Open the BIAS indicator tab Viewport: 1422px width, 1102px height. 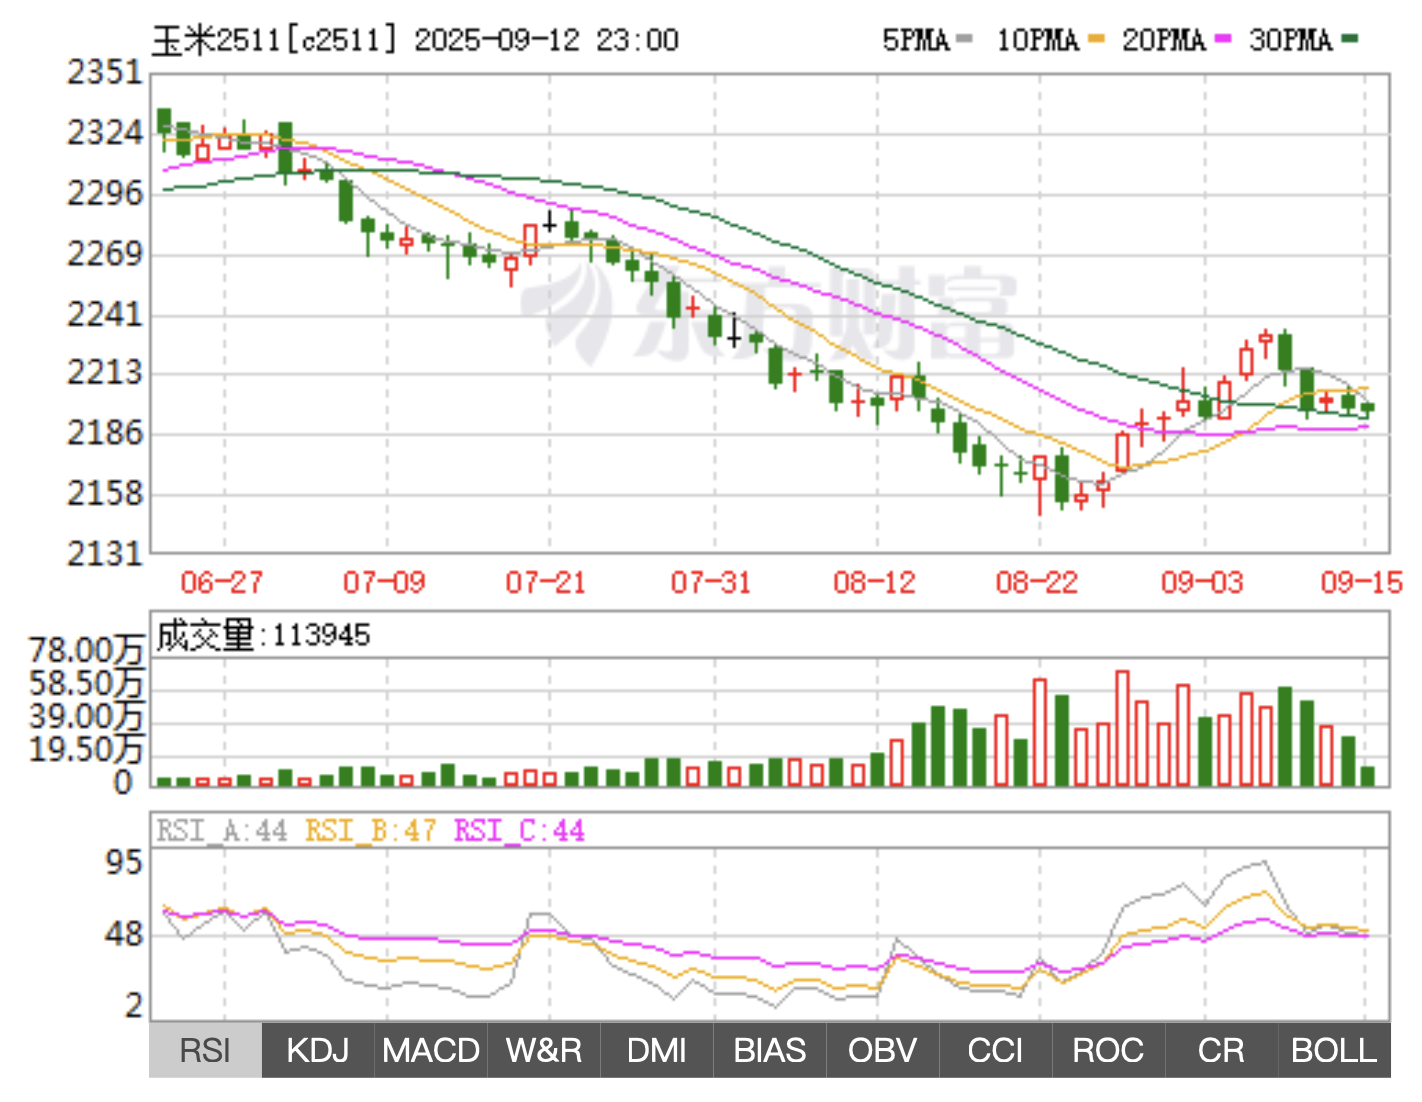coord(770,1050)
